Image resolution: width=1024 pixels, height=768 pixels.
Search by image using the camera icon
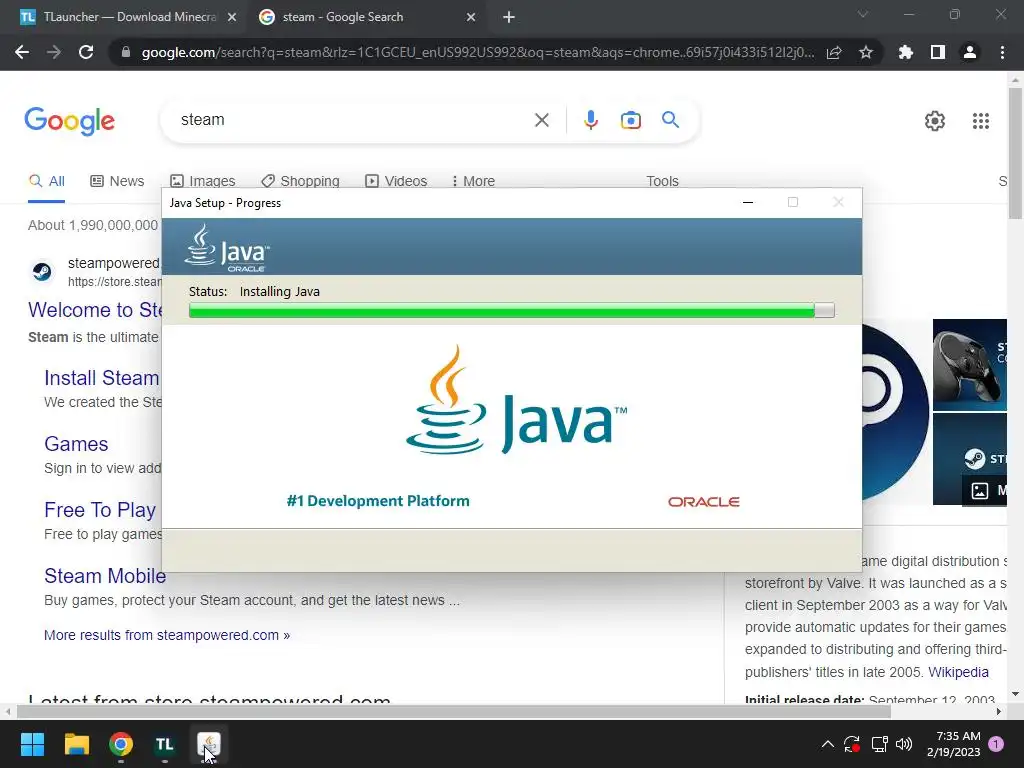click(x=630, y=120)
